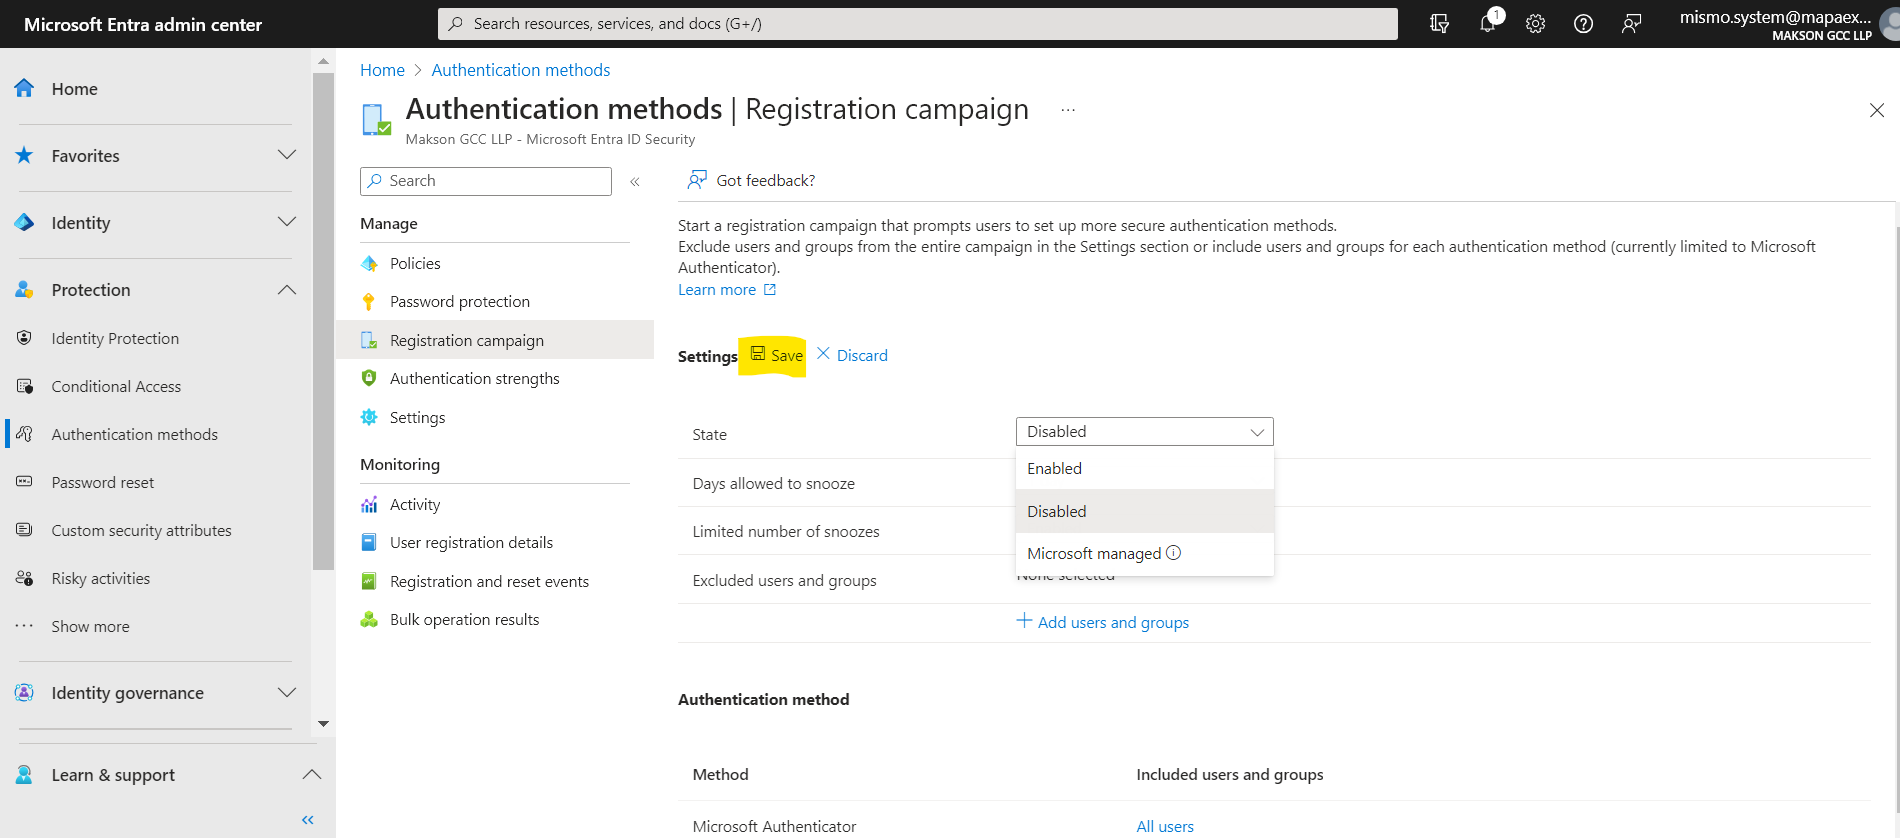The width and height of the screenshot is (1900, 838).
Task: Open the notifications bell
Action: 1488,23
